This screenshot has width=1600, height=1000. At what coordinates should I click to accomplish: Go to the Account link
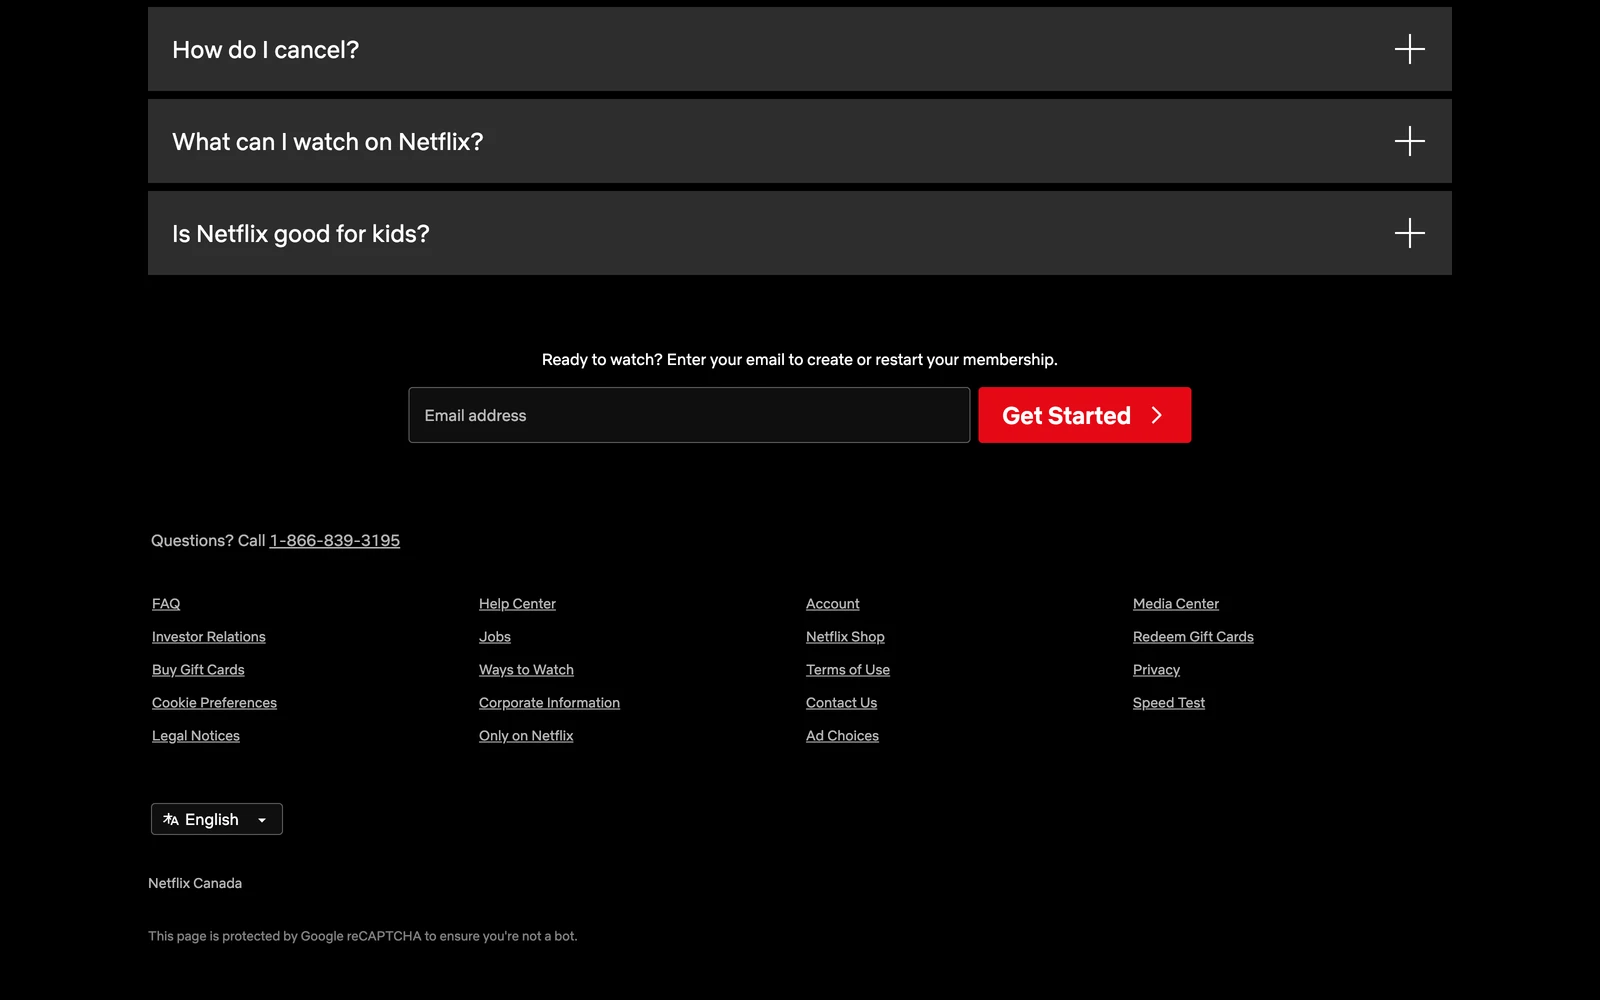(x=833, y=604)
